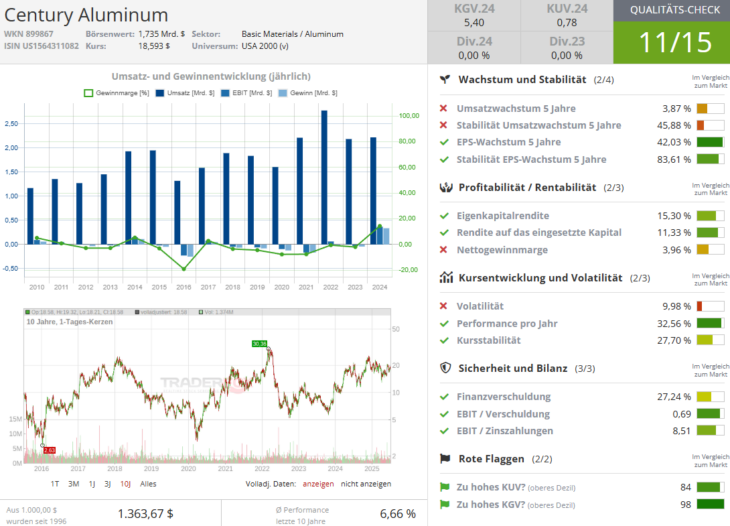This screenshot has width=730, height=526.
Task: Toggle the Gewinnmarge [%] legend entry
Action: [x=116, y=93]
